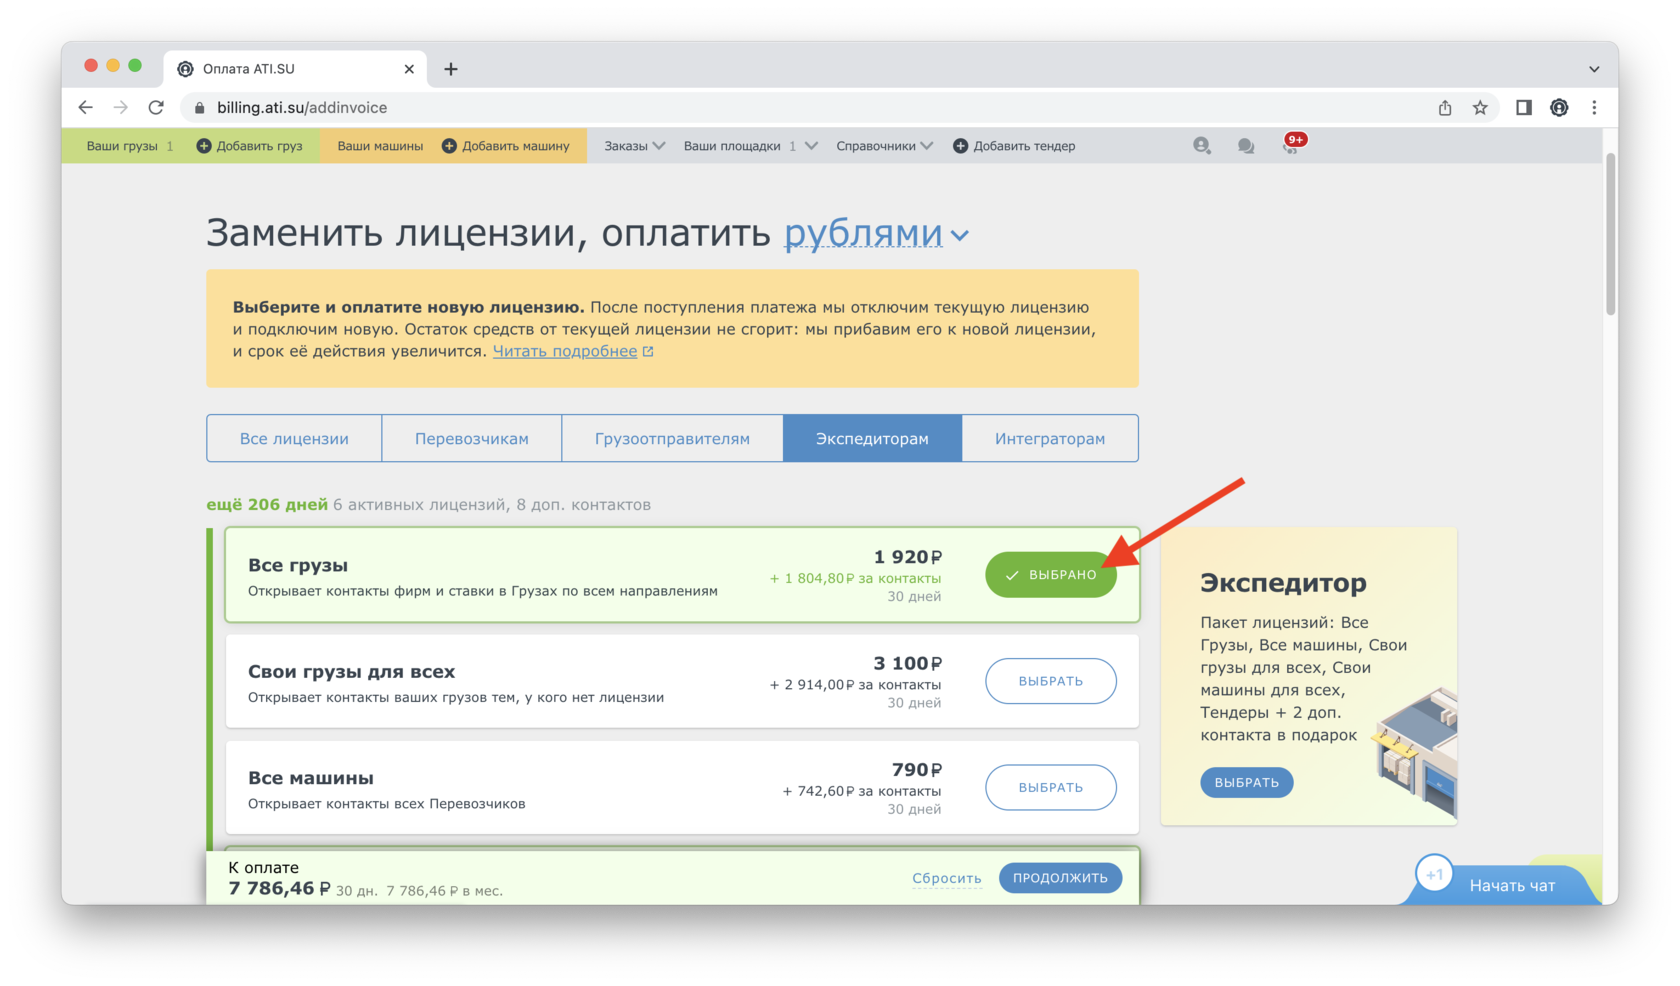This screenshot has height=986, width=1680.
Task: Click the Все машины license title
Action: 310,777
